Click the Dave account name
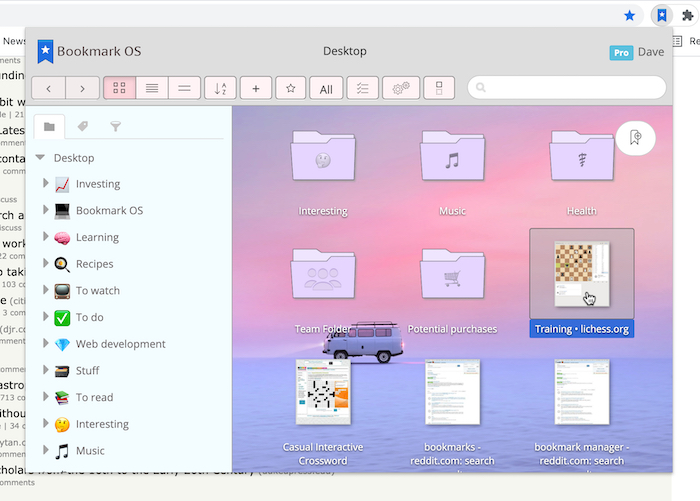 click(x=651, y=52)
